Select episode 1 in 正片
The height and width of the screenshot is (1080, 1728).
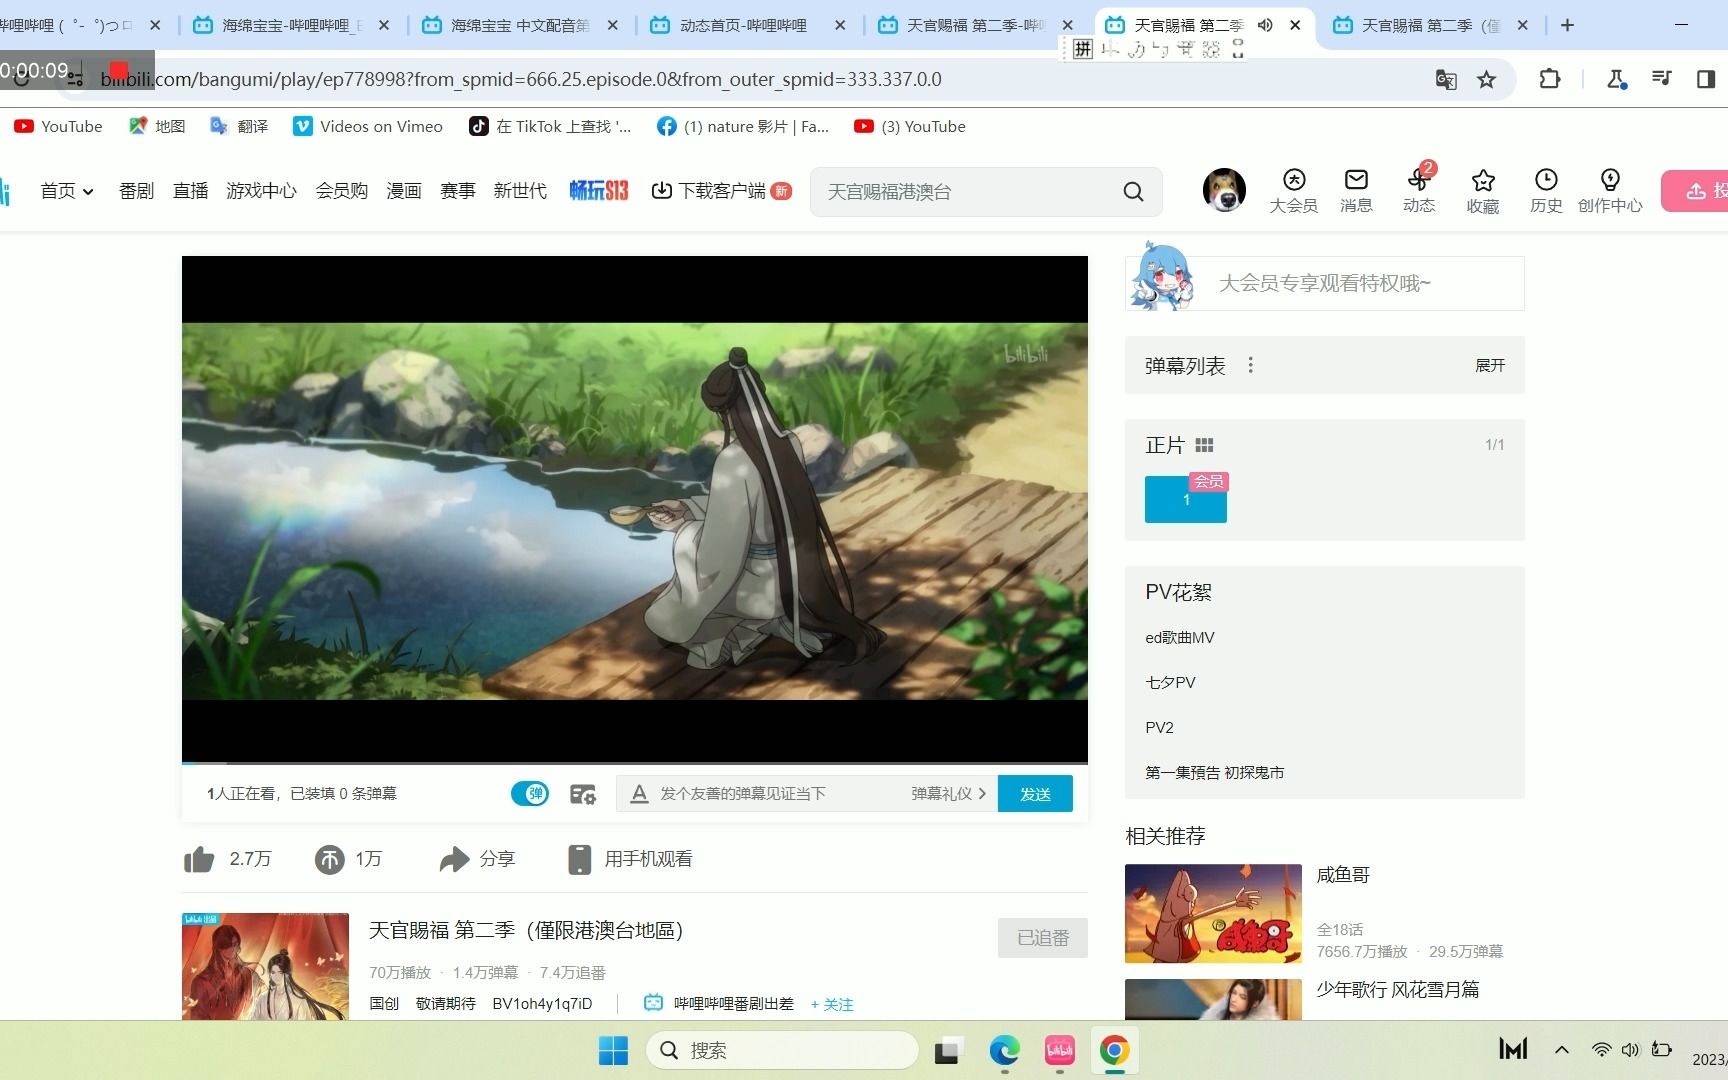(x=1186, y=499)
